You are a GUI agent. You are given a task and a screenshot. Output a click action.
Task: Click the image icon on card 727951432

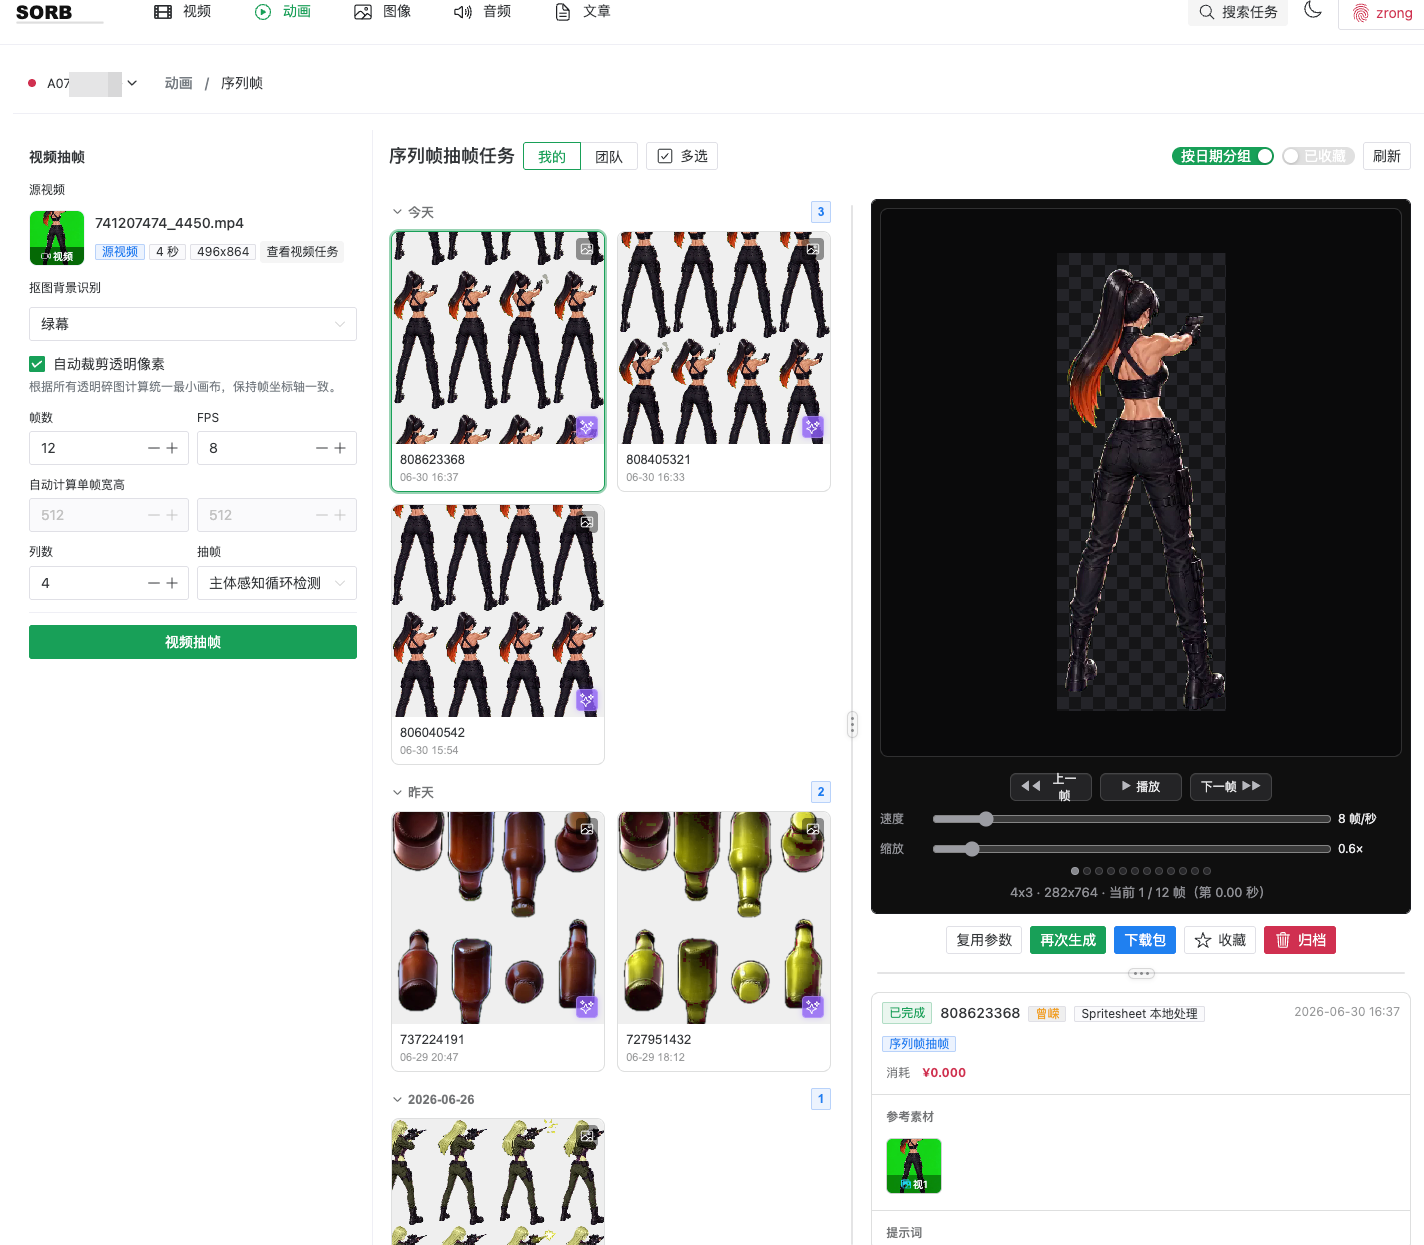813,829
